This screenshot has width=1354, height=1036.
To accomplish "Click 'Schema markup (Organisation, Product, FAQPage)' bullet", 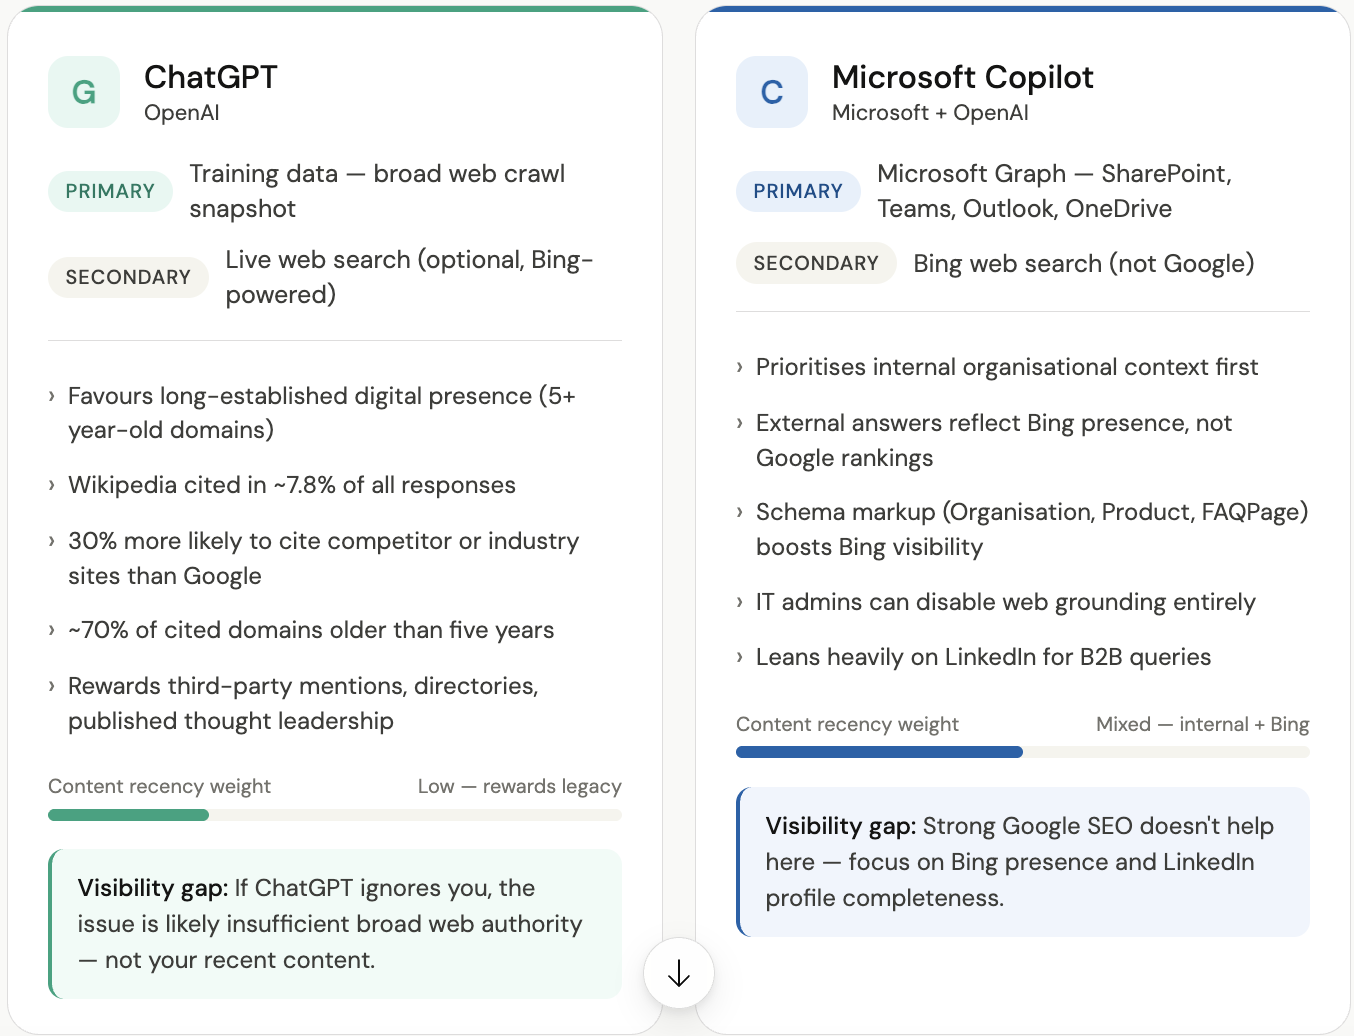I will (x=1032, y=529).
